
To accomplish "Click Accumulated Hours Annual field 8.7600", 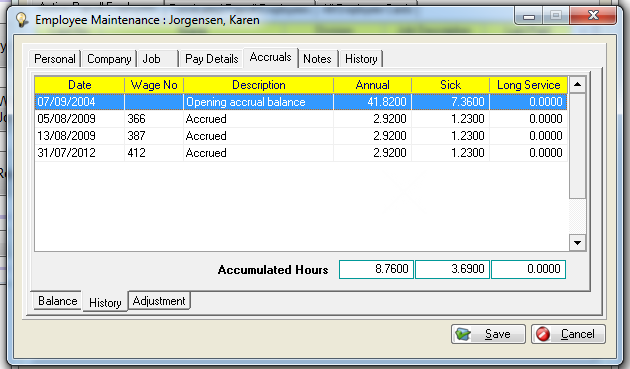I will pyautogui.click(x=376, y=269).
